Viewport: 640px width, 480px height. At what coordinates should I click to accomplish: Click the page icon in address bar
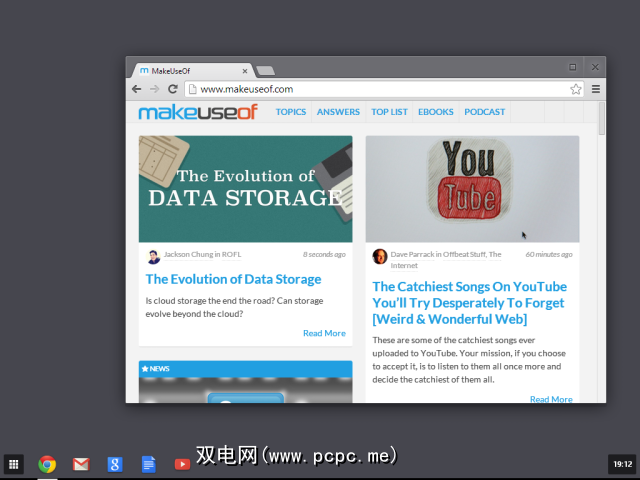[193, 89]
